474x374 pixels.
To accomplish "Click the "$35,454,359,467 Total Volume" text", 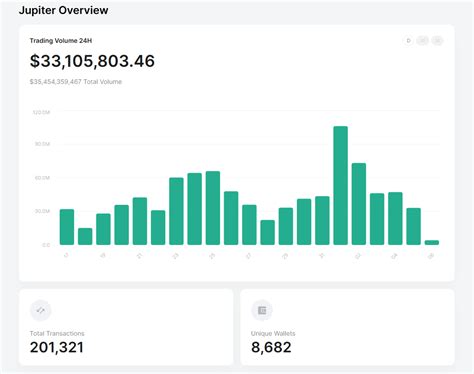I will click(x=76, y=82).
